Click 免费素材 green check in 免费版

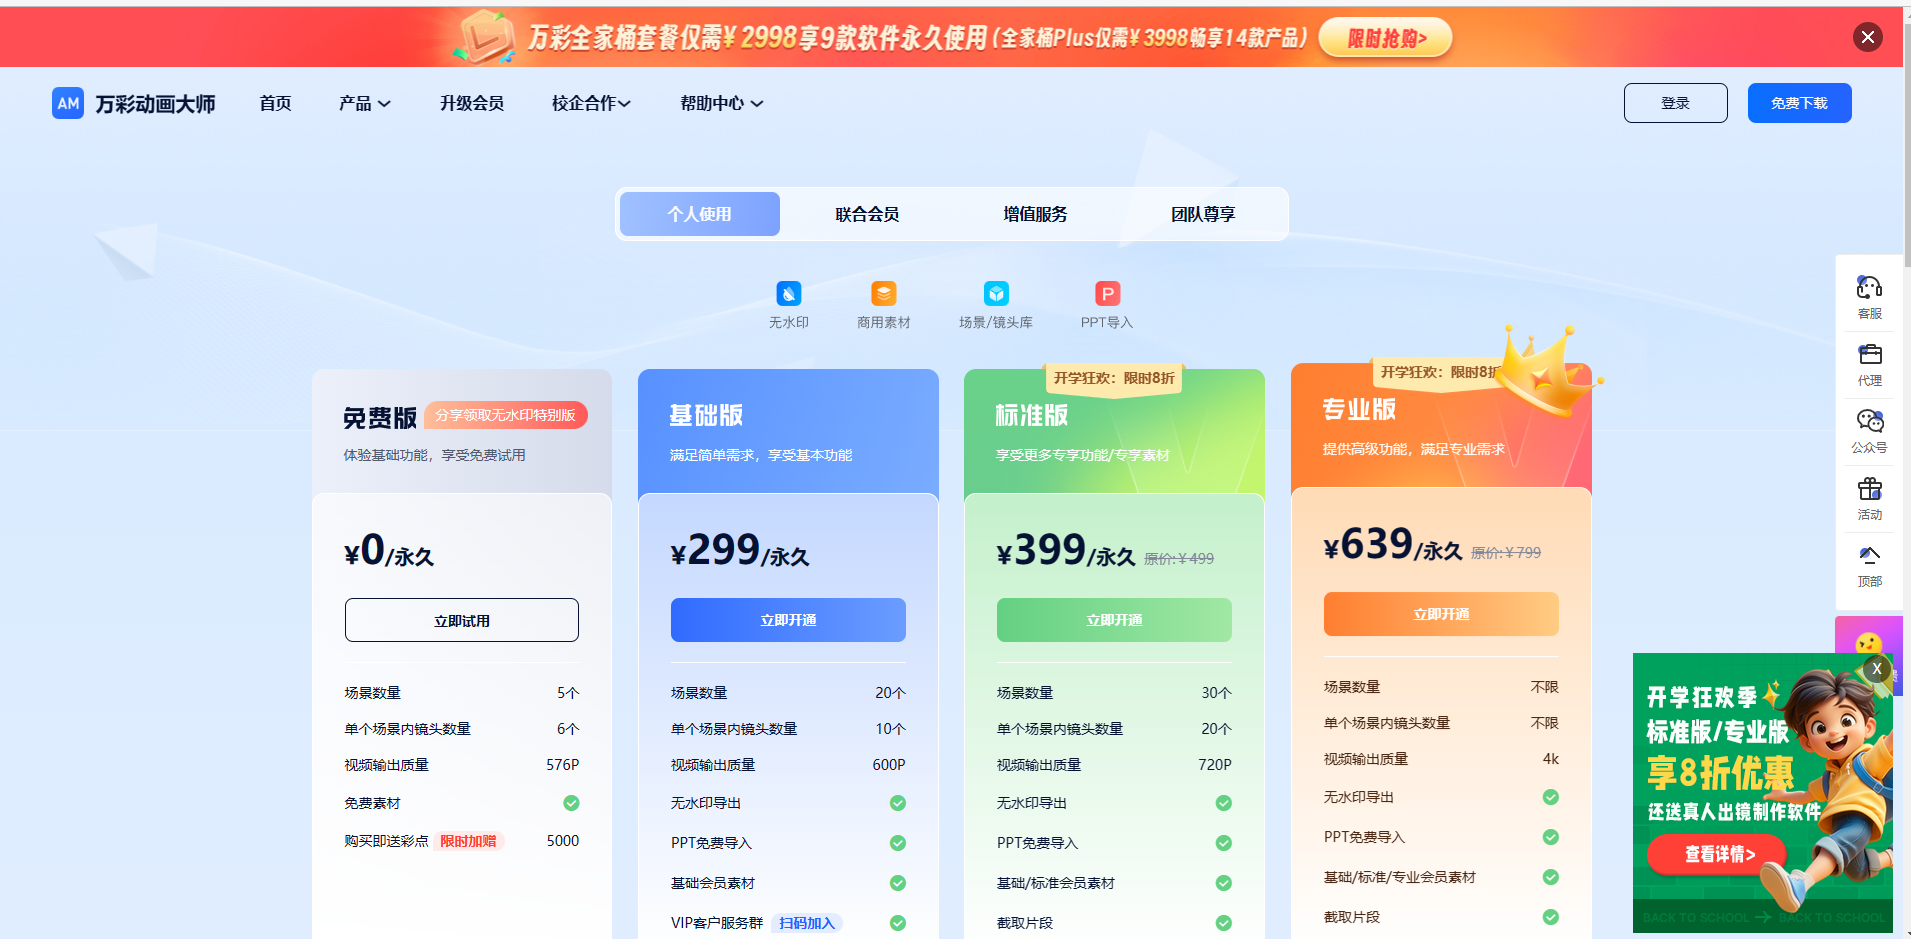(x=571, y=803)
